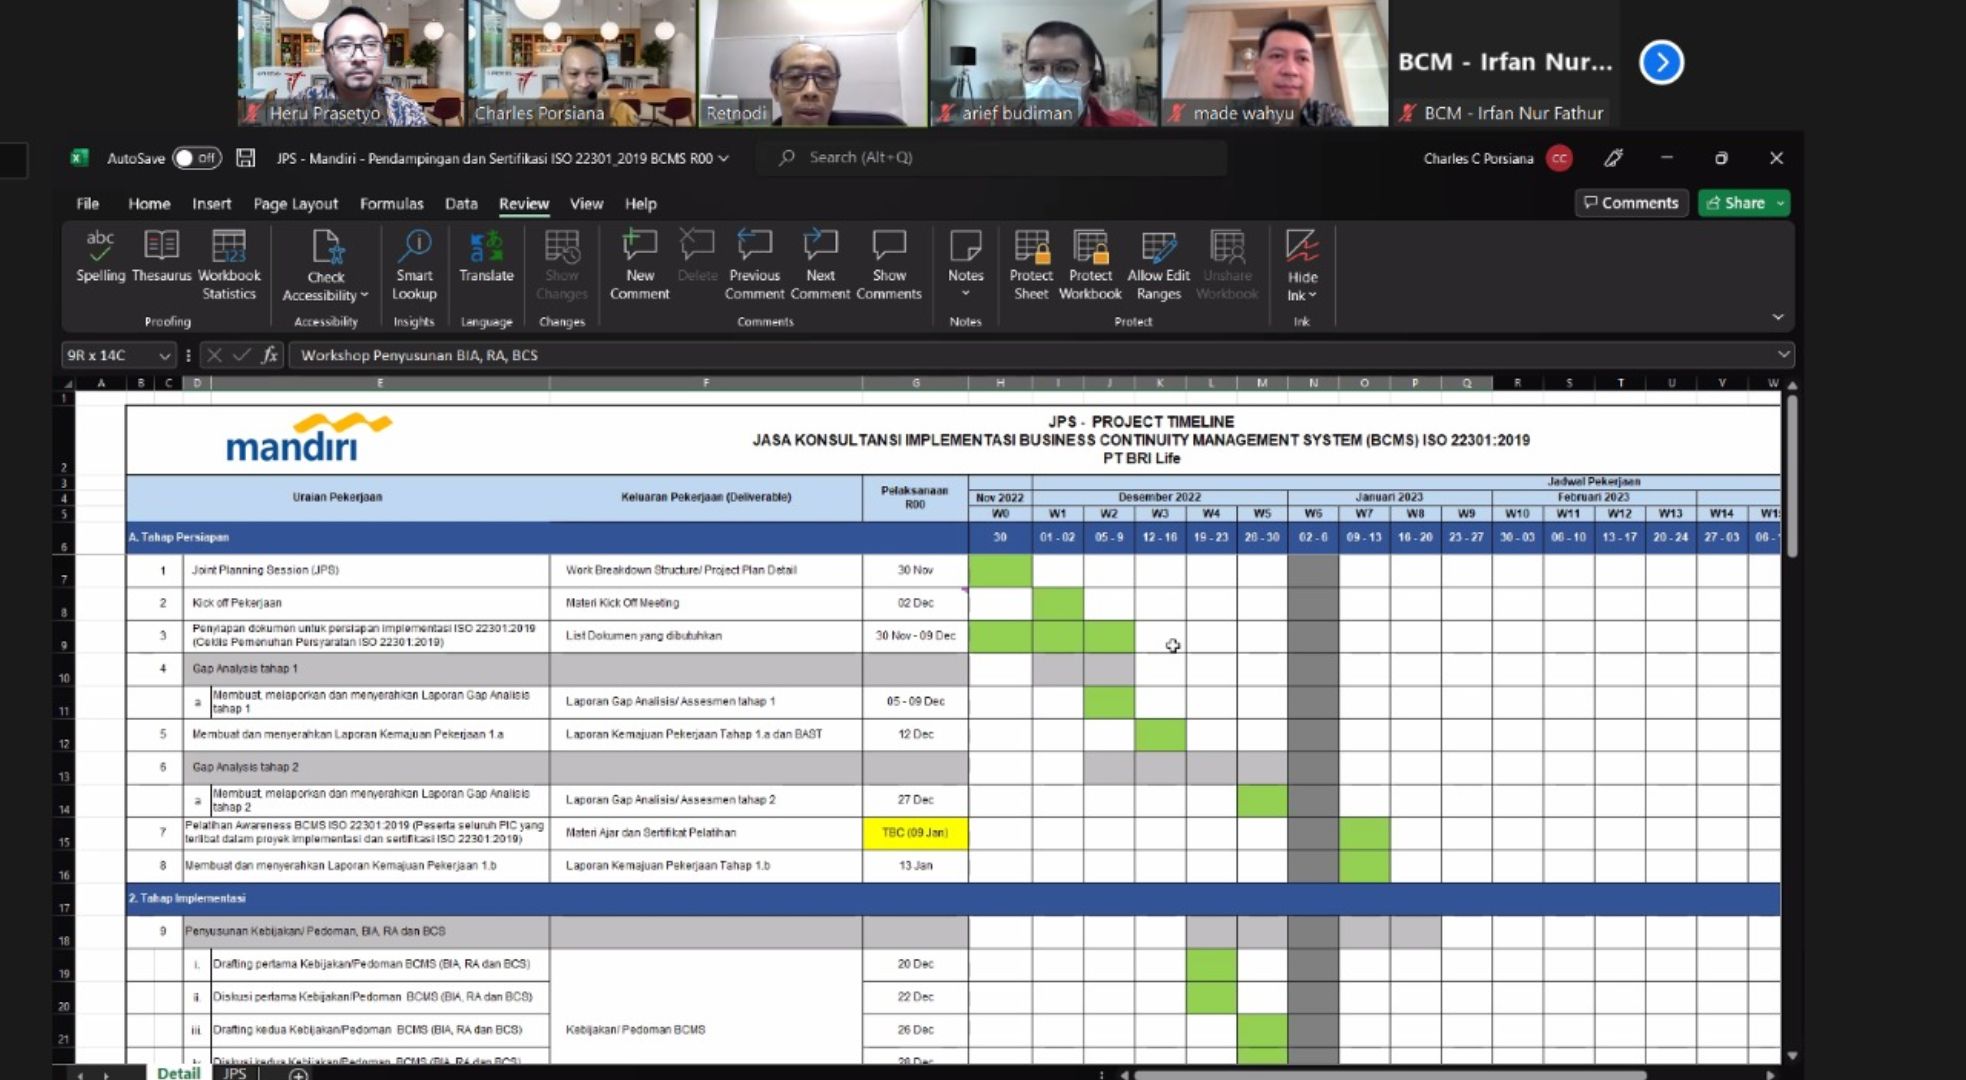The width and height of the screenshot is (1966, 1080).
Task: Click the Check Accessibility icon
Action: pyautogui.click(x=326, y=247)
